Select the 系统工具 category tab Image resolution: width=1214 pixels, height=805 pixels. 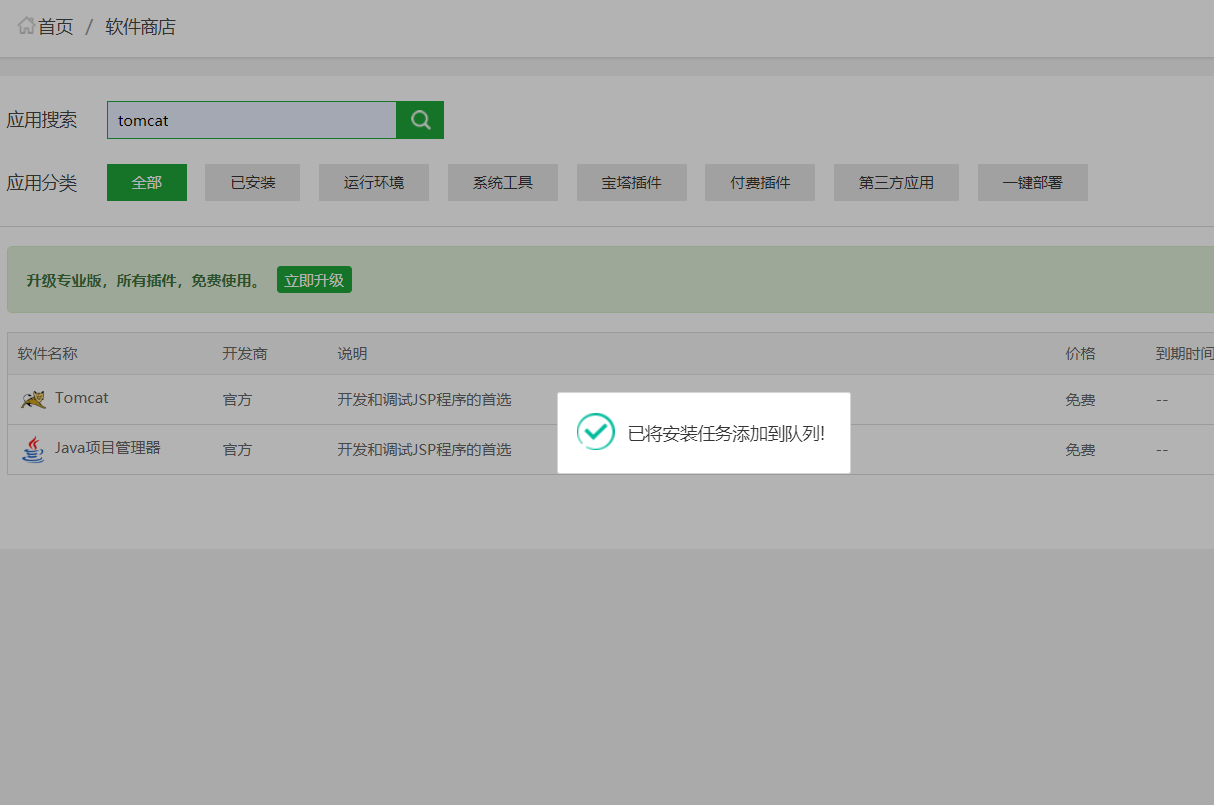tap(503, 182)
